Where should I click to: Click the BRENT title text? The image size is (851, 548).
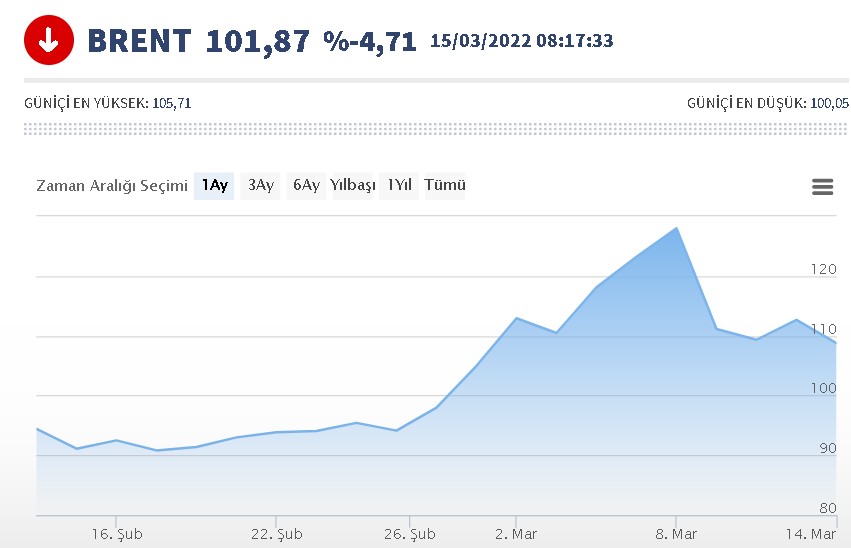pos(139,41)
